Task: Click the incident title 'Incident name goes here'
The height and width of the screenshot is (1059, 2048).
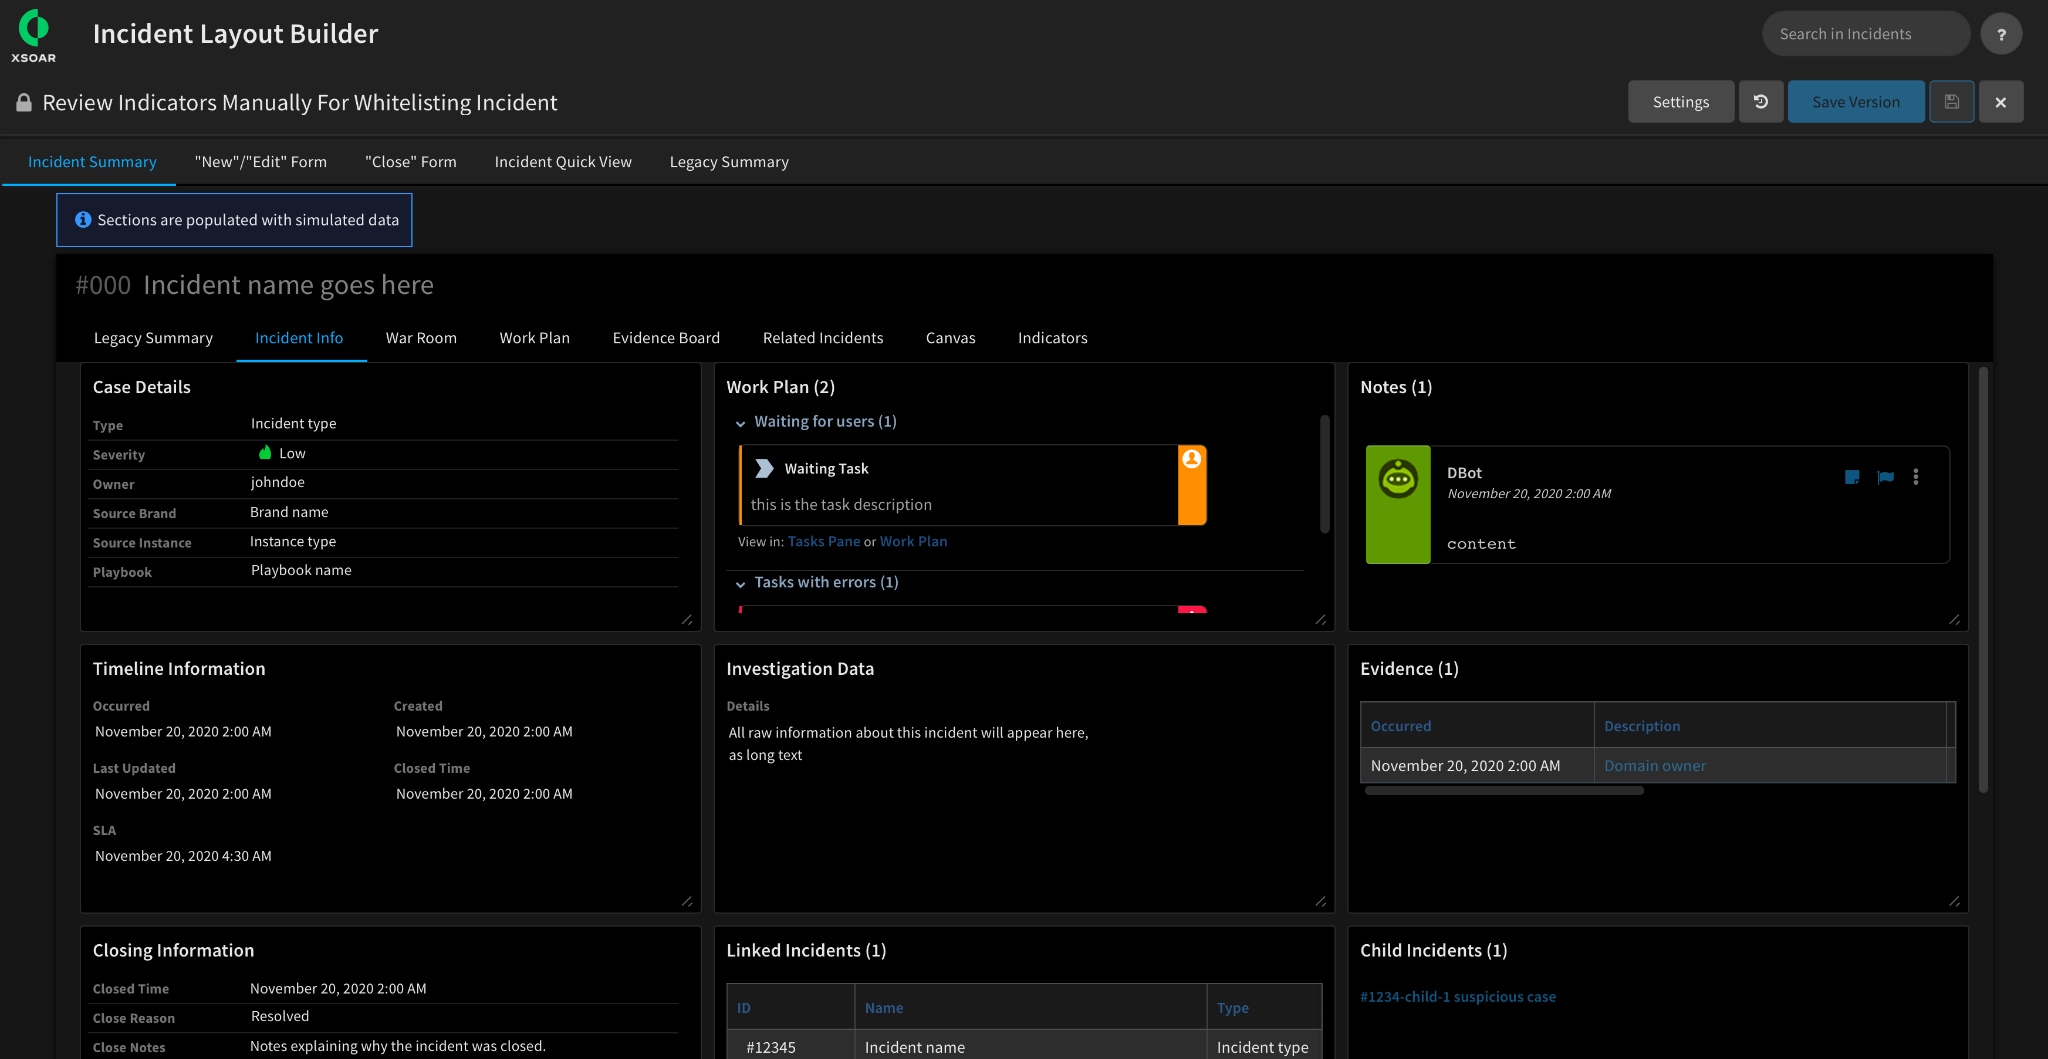Action: [288, 285]
